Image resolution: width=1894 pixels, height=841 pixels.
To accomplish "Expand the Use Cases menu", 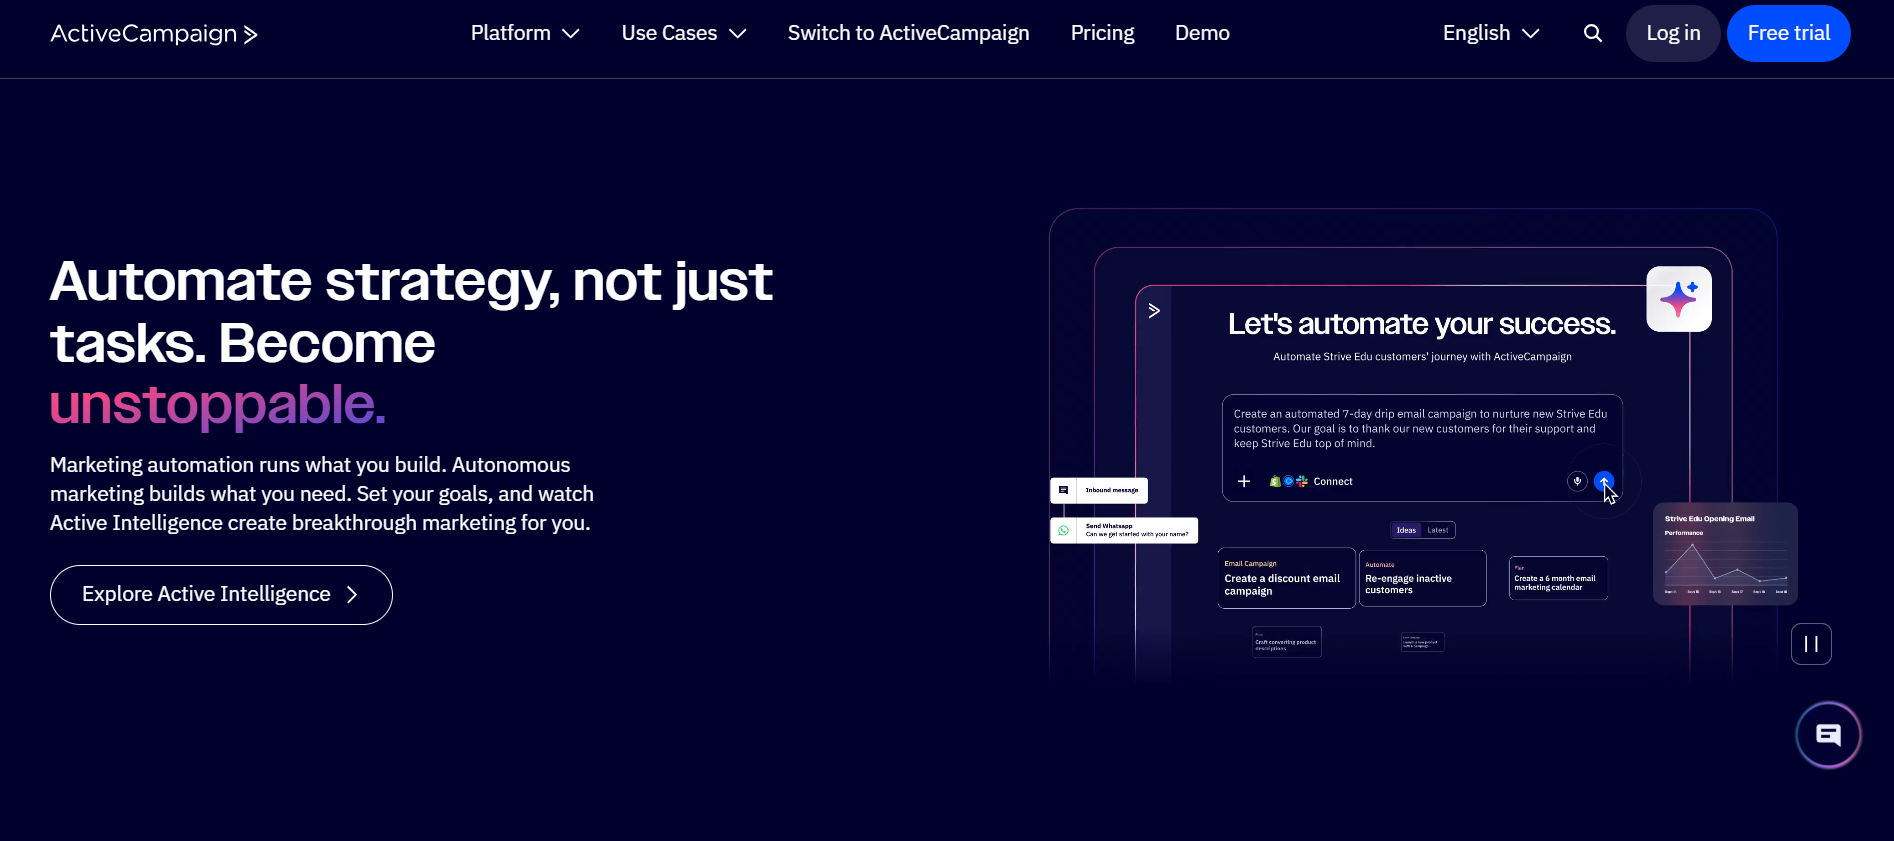I will point(684,33).
